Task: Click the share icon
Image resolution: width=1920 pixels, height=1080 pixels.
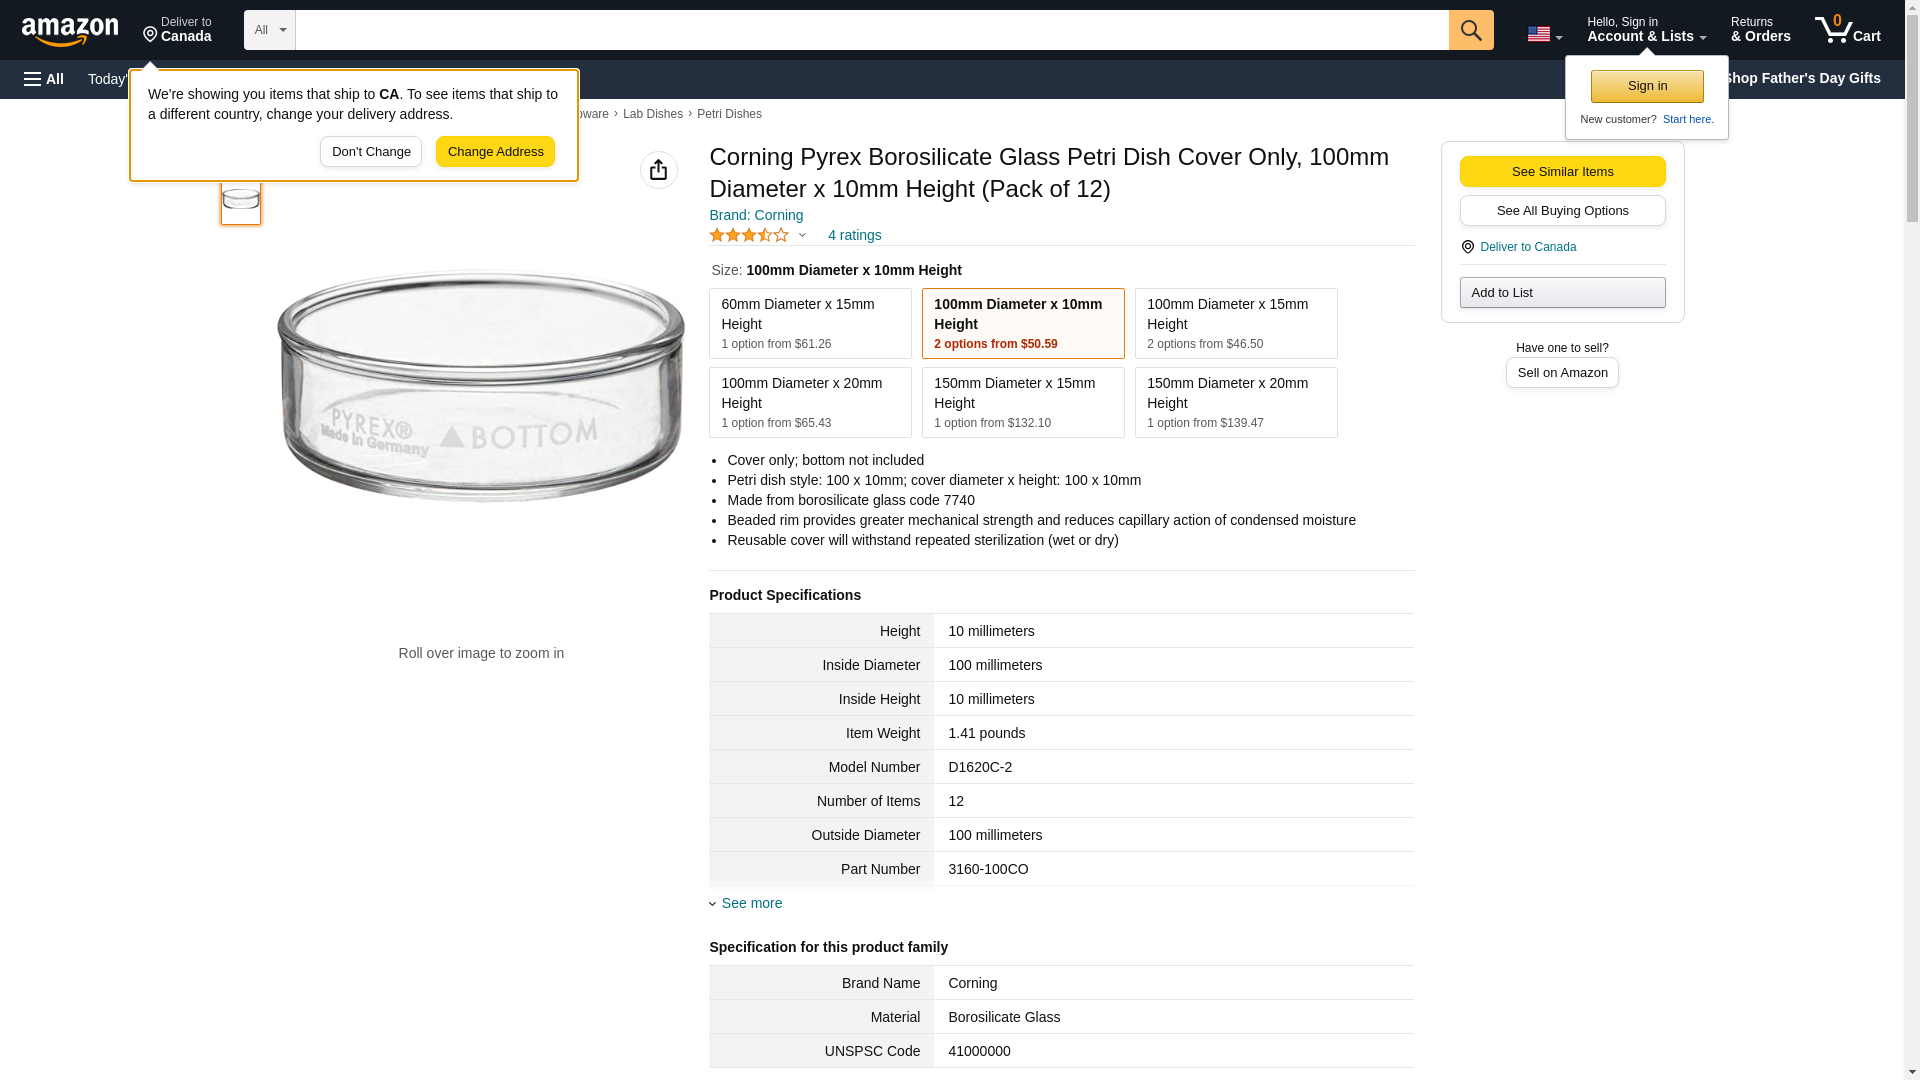Action: pos(658,170)
